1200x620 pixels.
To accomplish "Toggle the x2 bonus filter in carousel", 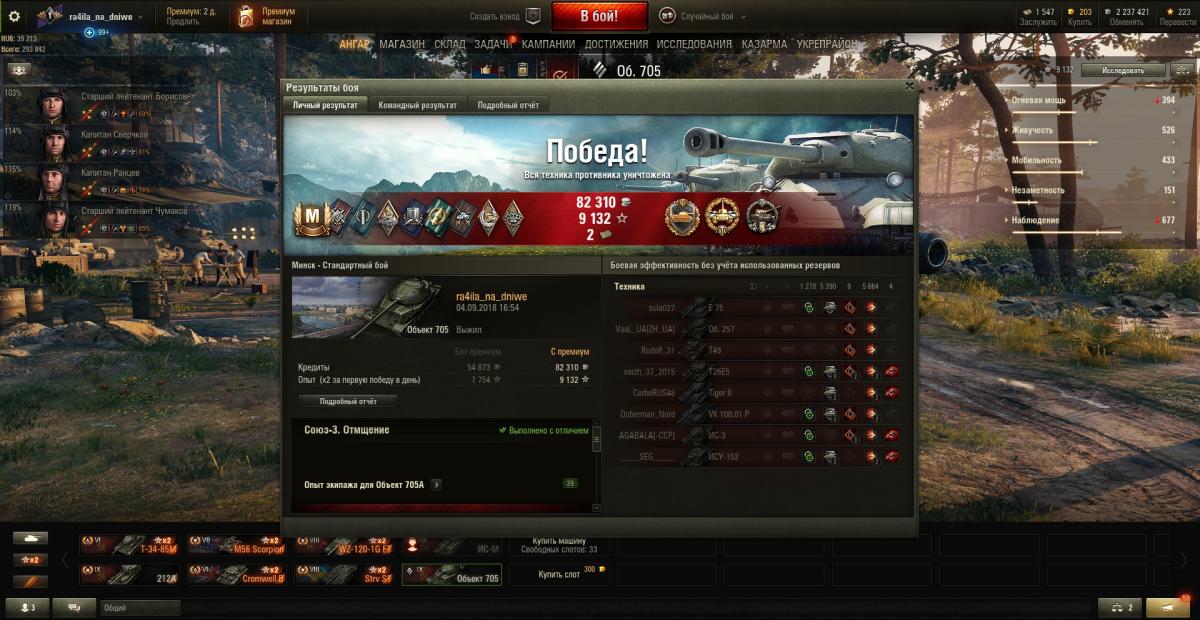I will click(30, 559).
